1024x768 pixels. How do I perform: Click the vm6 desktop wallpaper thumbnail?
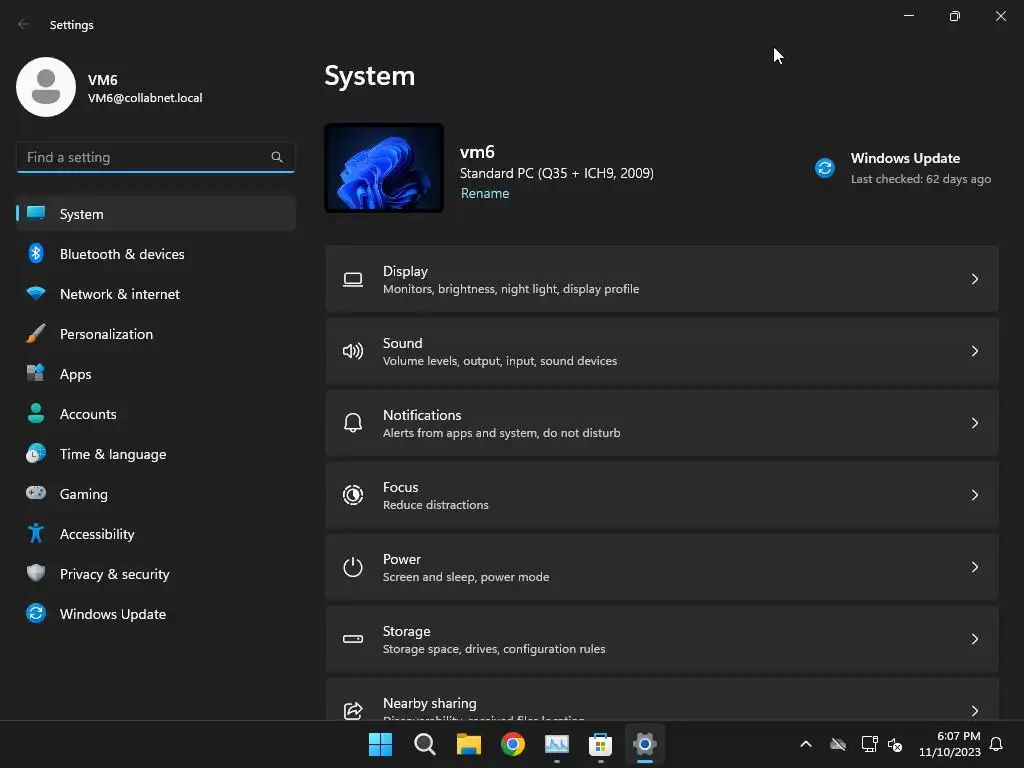[384, 168]
